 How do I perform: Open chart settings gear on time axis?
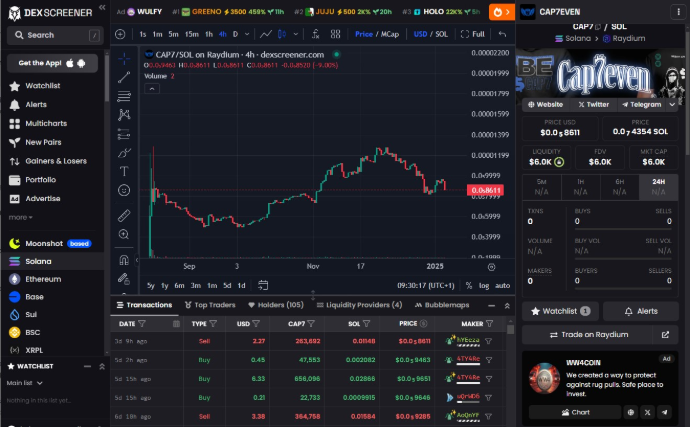coord(492,267)
